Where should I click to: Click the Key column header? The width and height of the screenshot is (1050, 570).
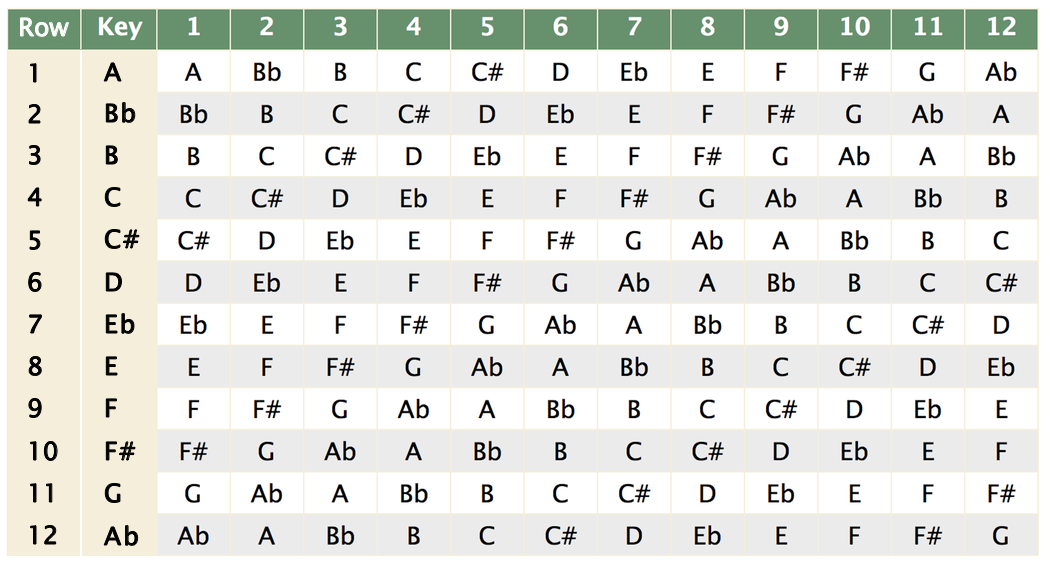coord(119,28)
